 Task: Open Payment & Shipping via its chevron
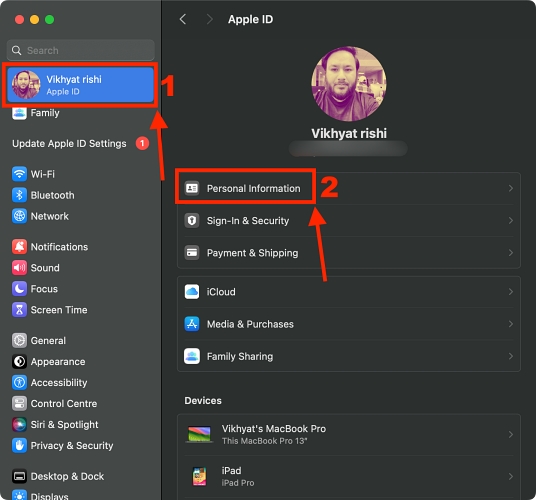pos(511,253)
